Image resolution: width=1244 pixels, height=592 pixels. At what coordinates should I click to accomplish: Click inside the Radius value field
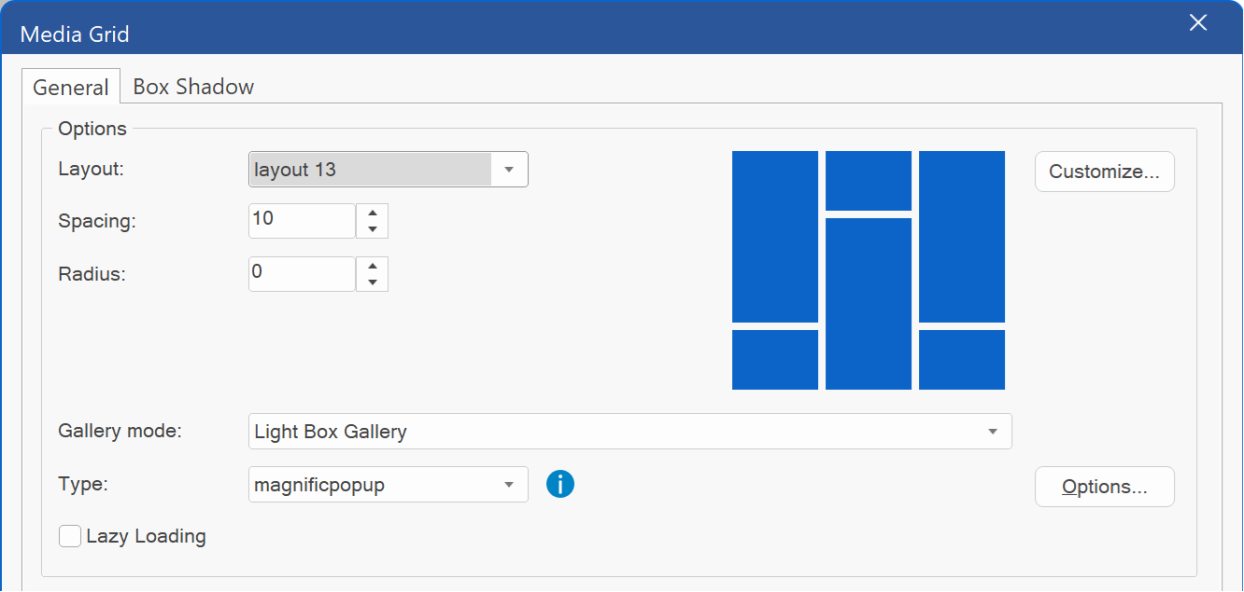click(x=302, y=274)
